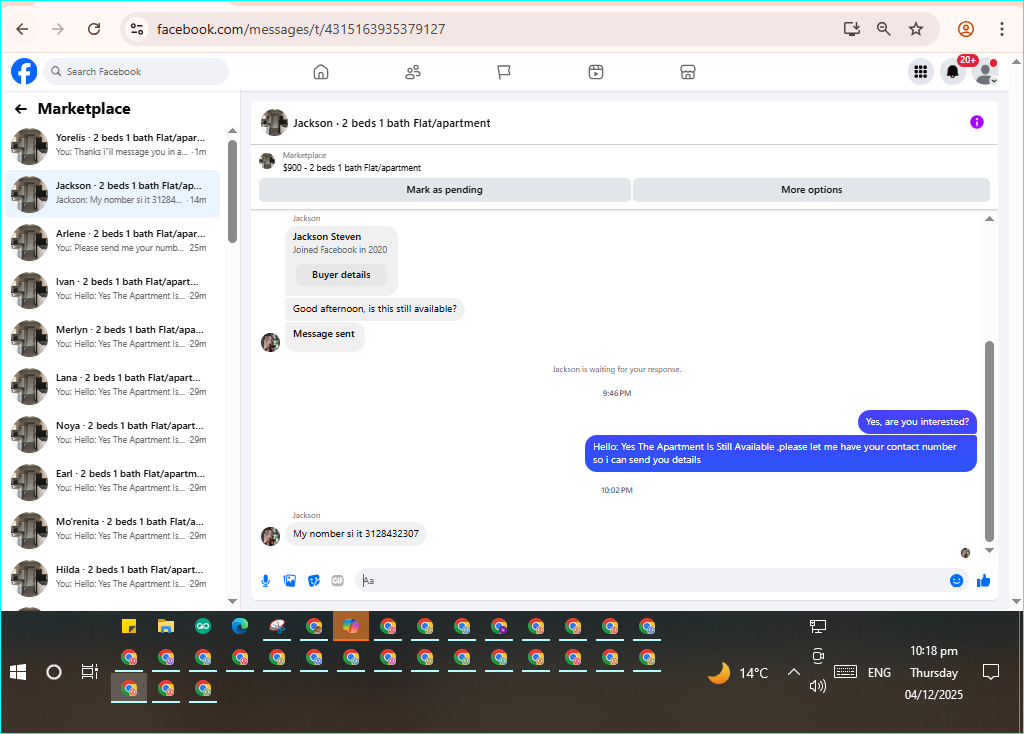Image resolution: width=1024 pixels, height=734 pixels.
Task: Choose a sticker for the message
Action: [314, 581]
